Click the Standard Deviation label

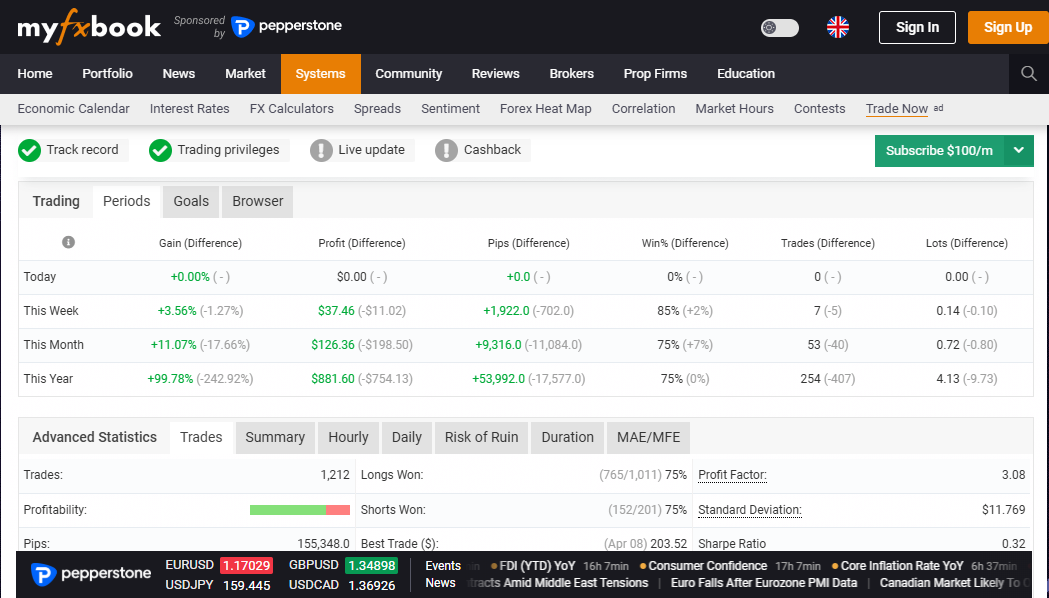pyautogui.click(x=750, y=510)
